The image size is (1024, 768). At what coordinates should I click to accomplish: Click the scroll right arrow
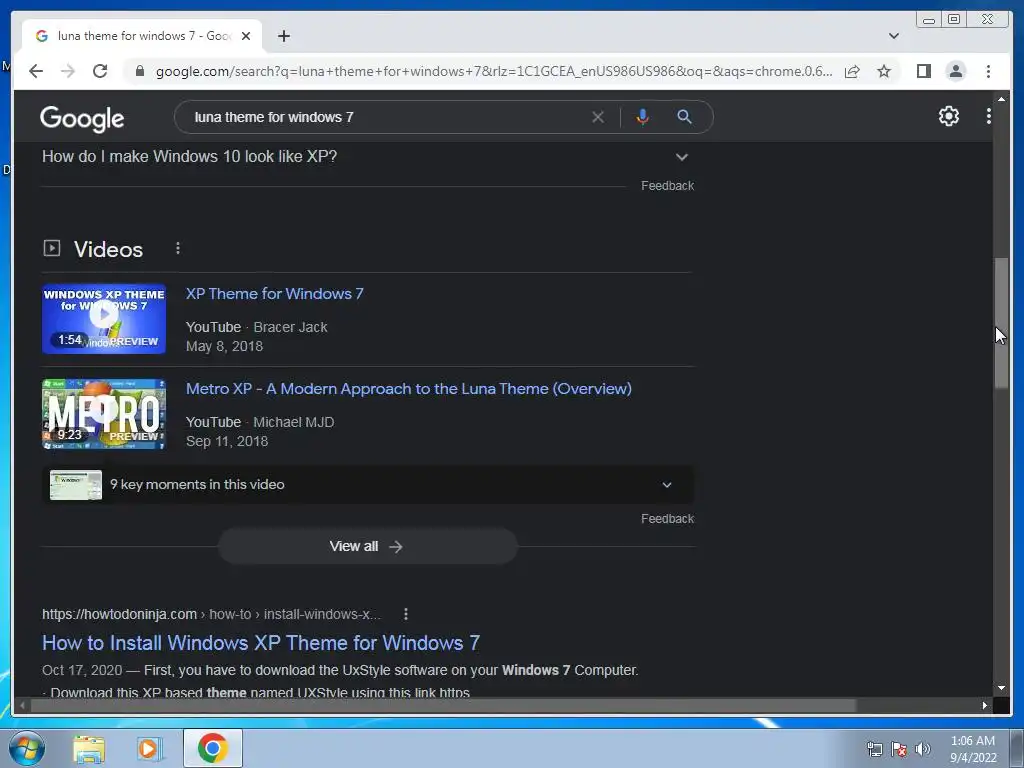coord(985,705)
